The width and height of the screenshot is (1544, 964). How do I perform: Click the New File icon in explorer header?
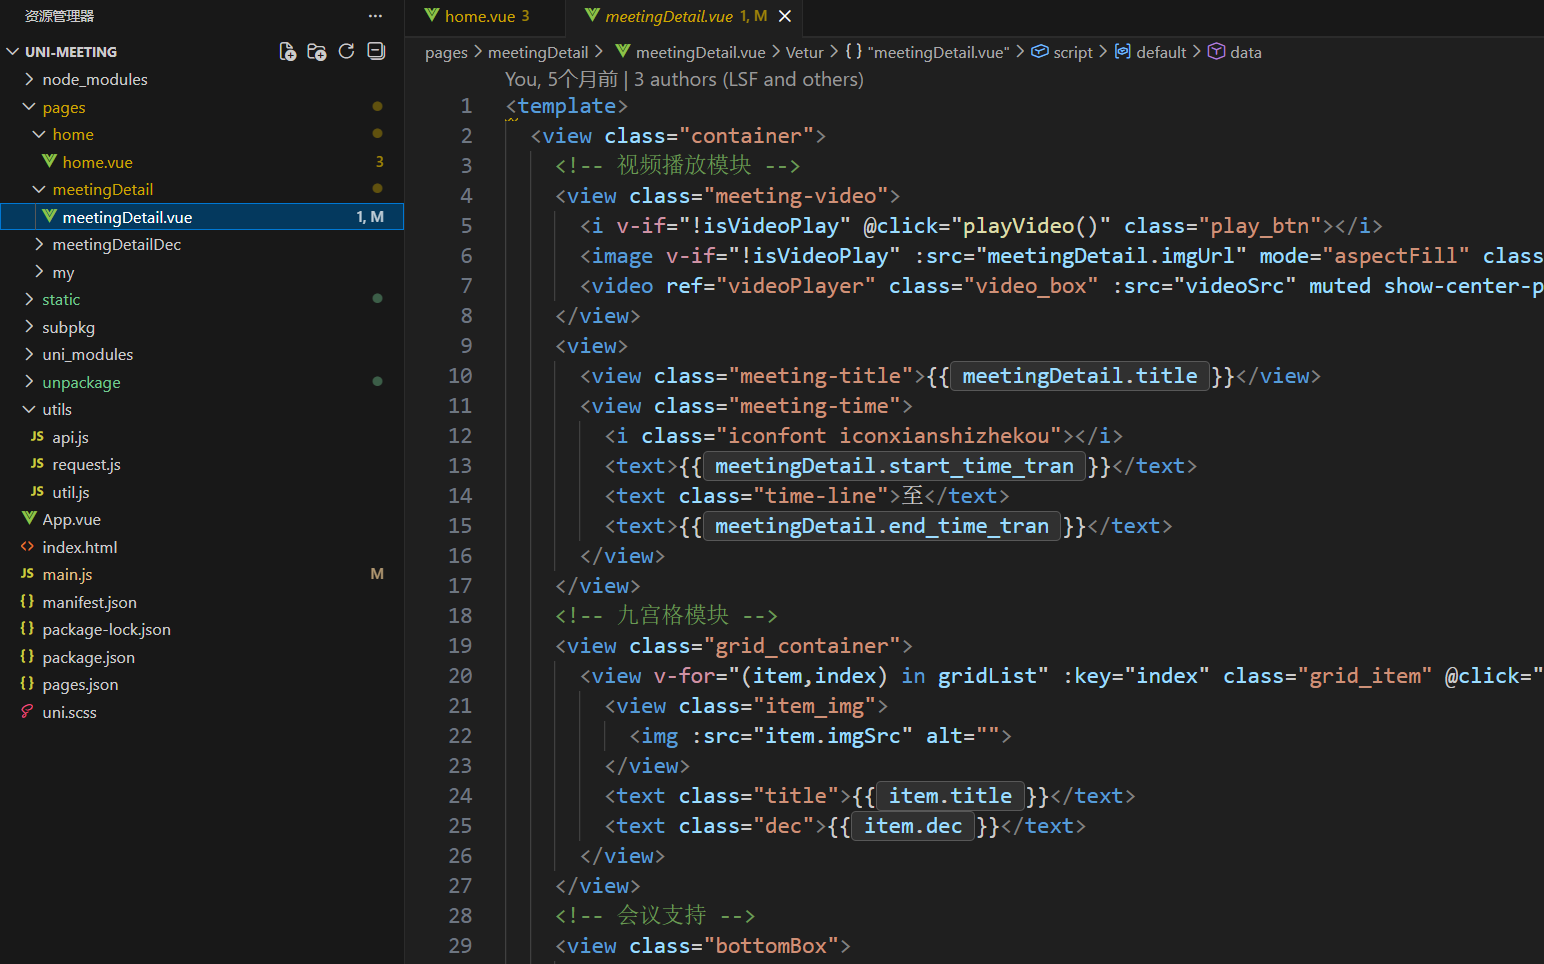click(287, 52)
